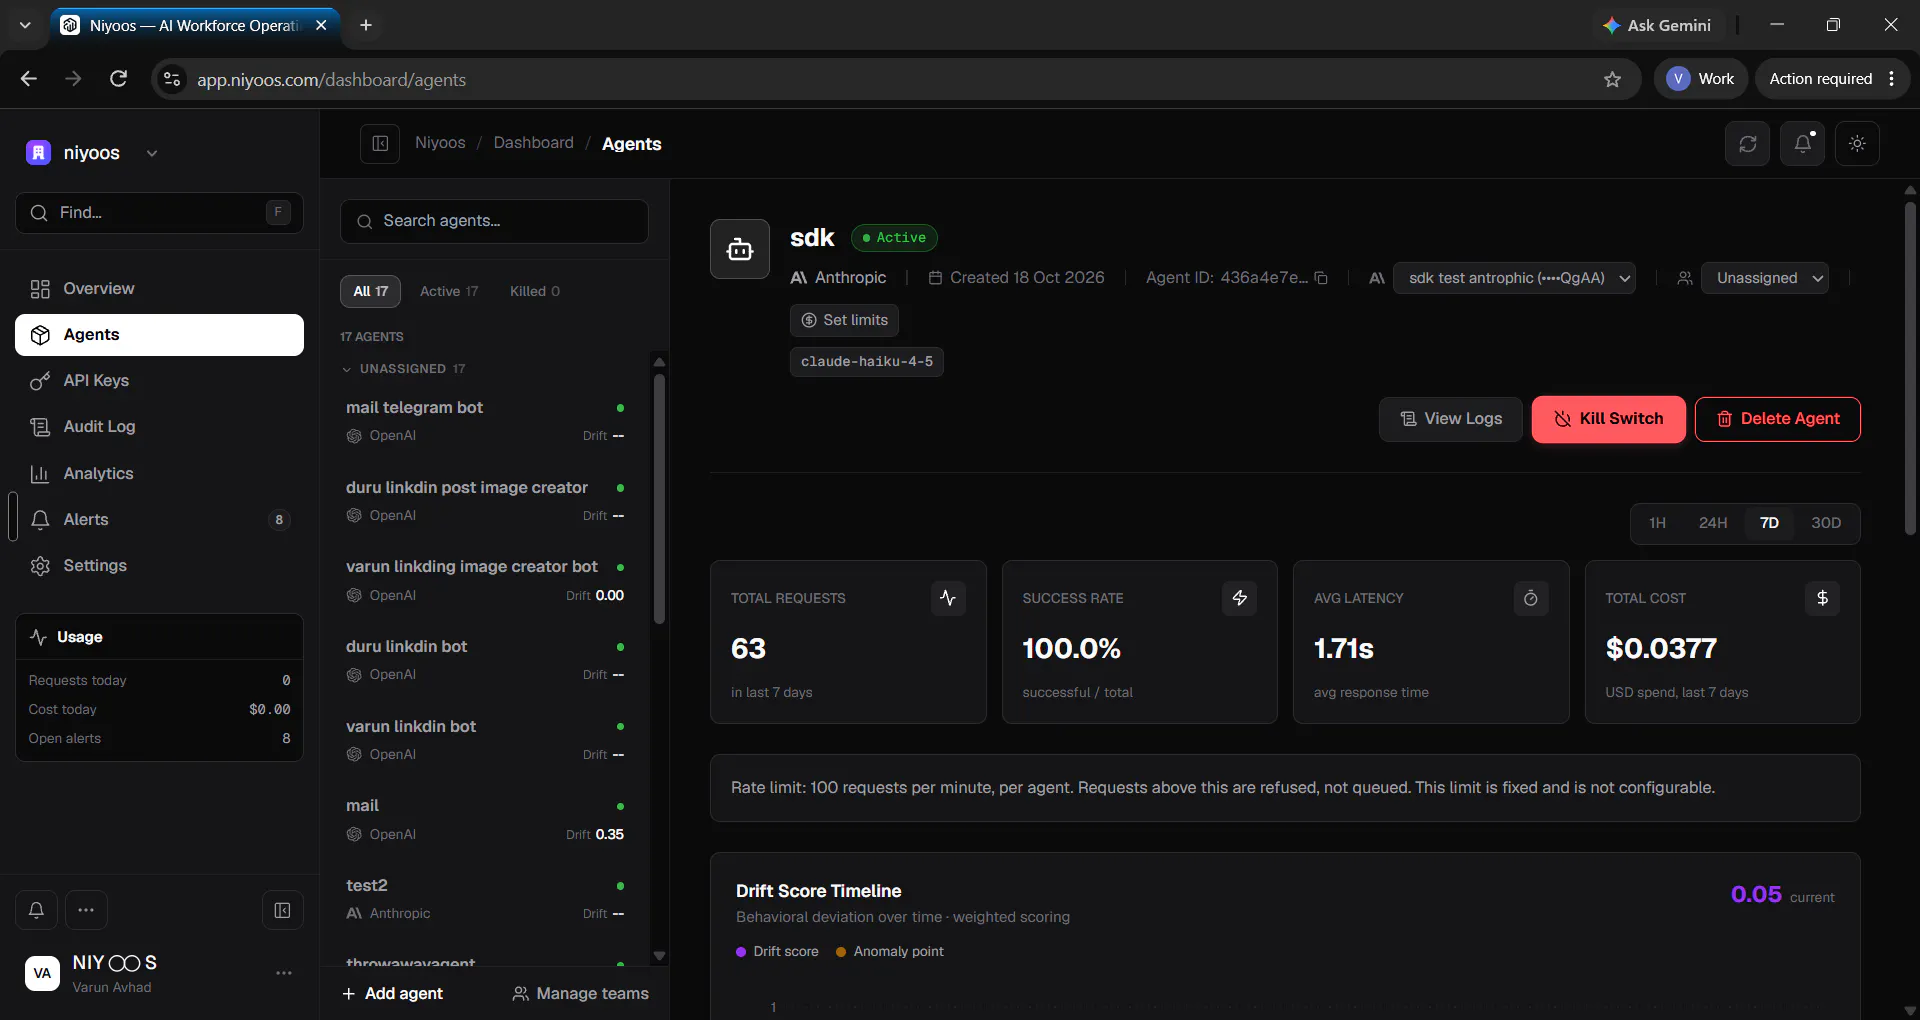Viewport: 1920px width, 1020px height.
Task: Go back in browser history
Action: 28,79
